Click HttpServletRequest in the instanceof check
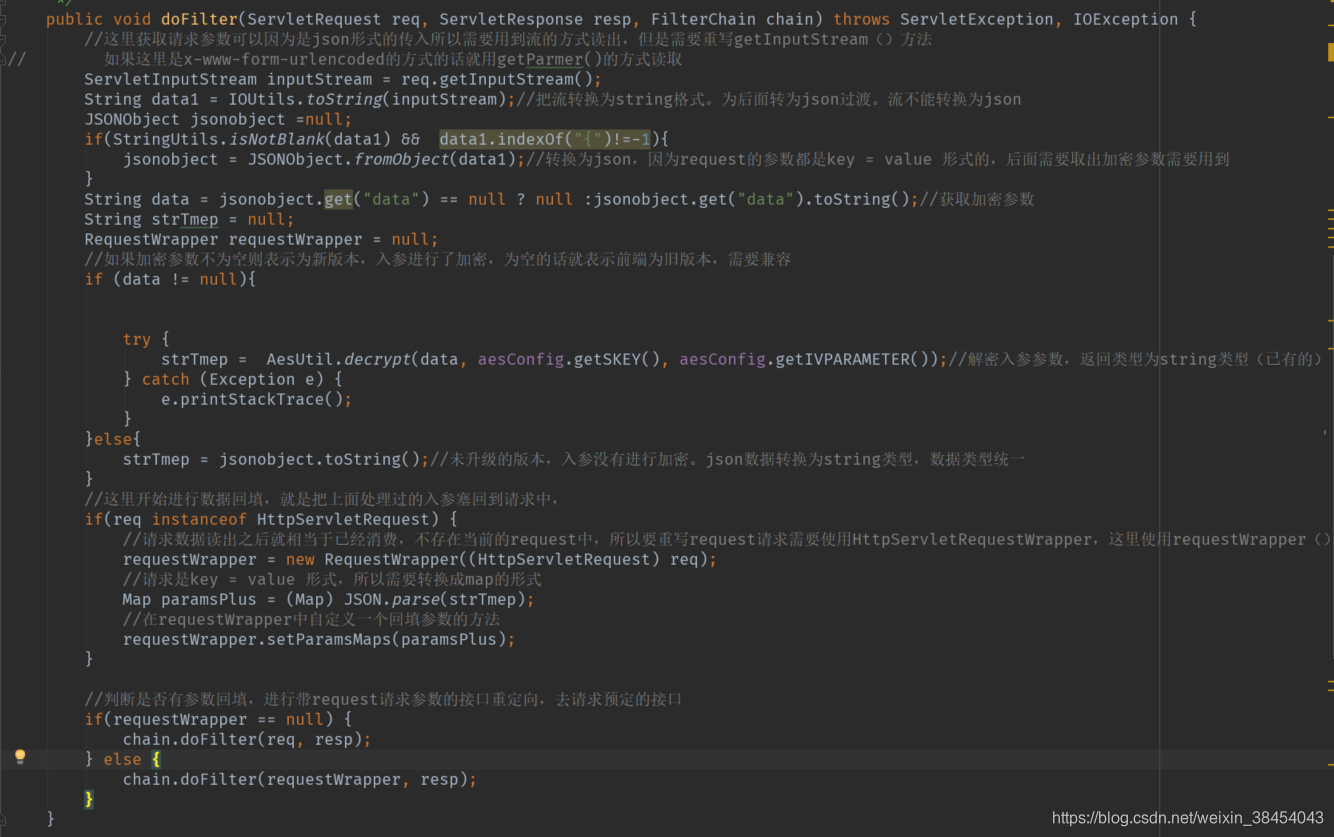 (x=343, y=519)
